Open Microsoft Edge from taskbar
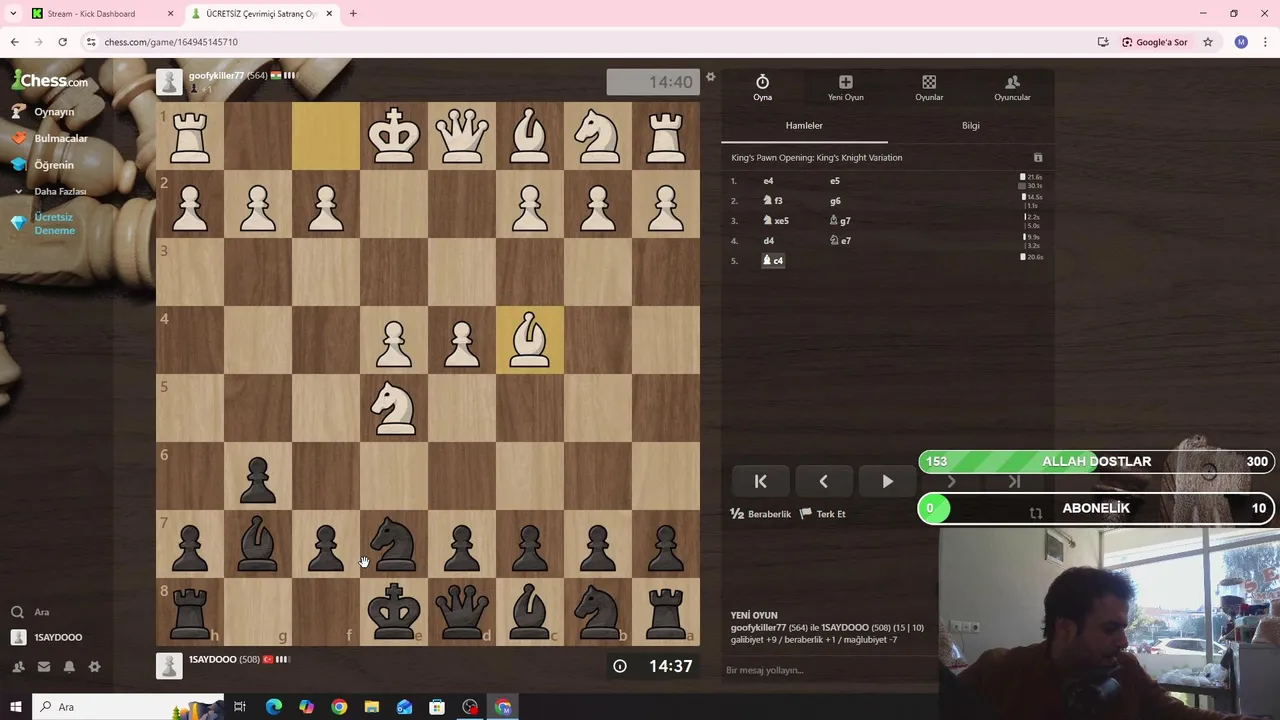Screen dimensions: 1280x720 click(x=274, y=707)
